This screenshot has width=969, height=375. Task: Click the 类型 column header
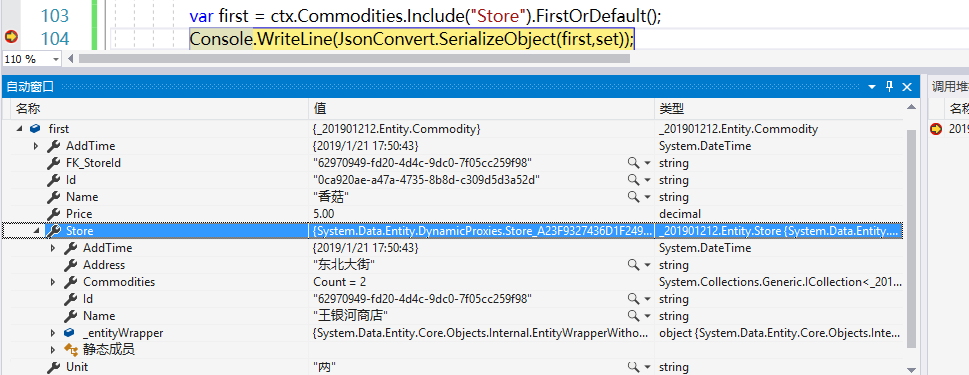click(779, 109)
